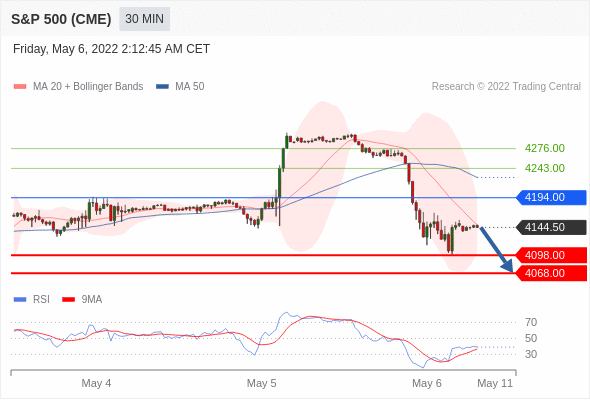Click the blue MA 50 legend swatch
The width and height of the screenshot is (590, 400).
click(x=162, y=87)
